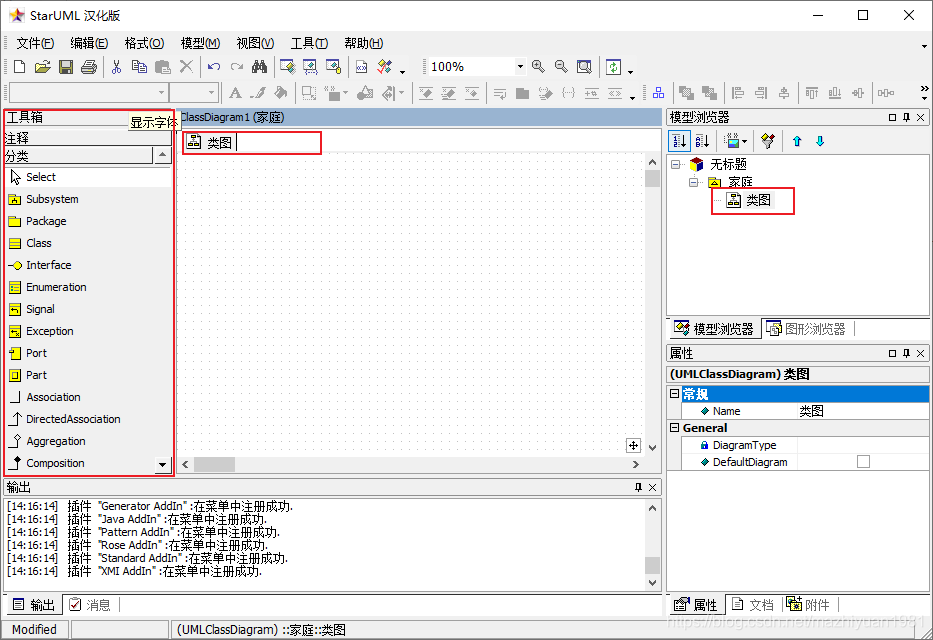Select the 类图 node in model browser
The image size is (933, 640).
pyautogui.click(x=758, y=200)
